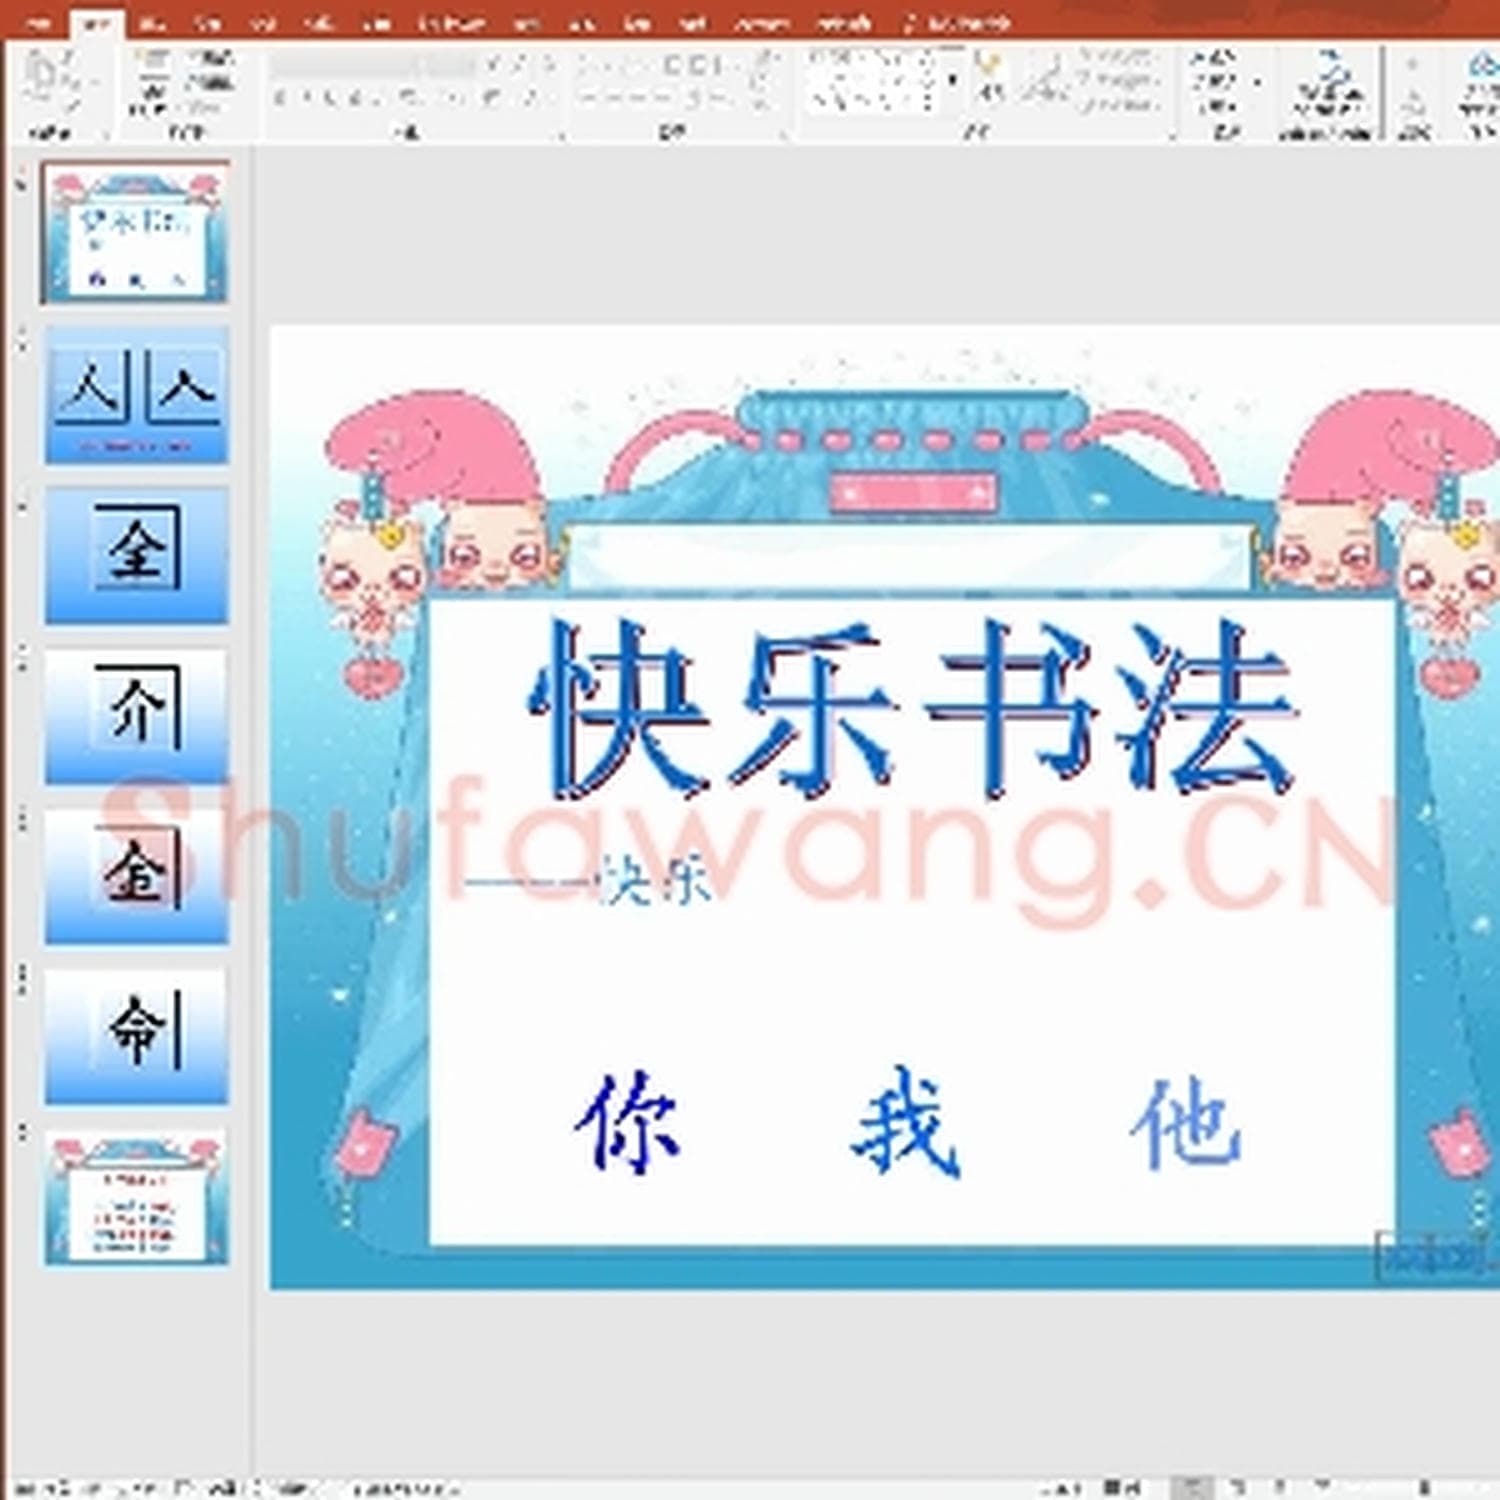The height and width of the screenshot is (1500, 1500).
Task: Click the ——快乐 subtitle text
Action: coord(588,882)
